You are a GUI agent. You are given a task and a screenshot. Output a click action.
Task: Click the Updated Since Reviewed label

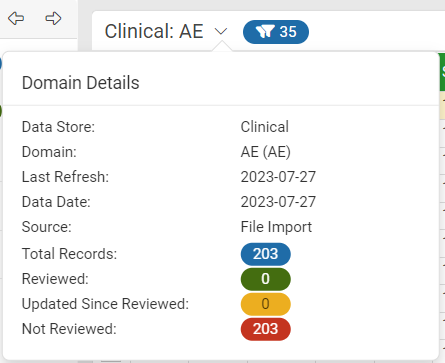pyautogui.click(x=105, y=304)
